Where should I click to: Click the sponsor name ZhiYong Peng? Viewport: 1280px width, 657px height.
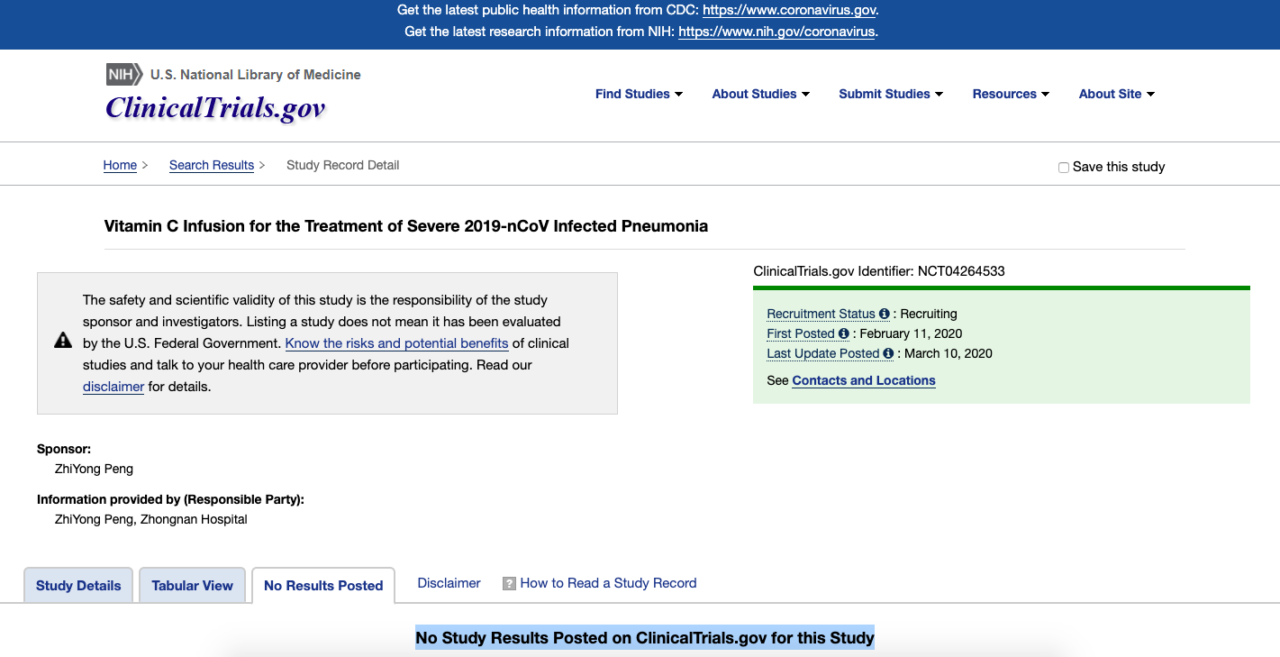[x=94, y=469]
